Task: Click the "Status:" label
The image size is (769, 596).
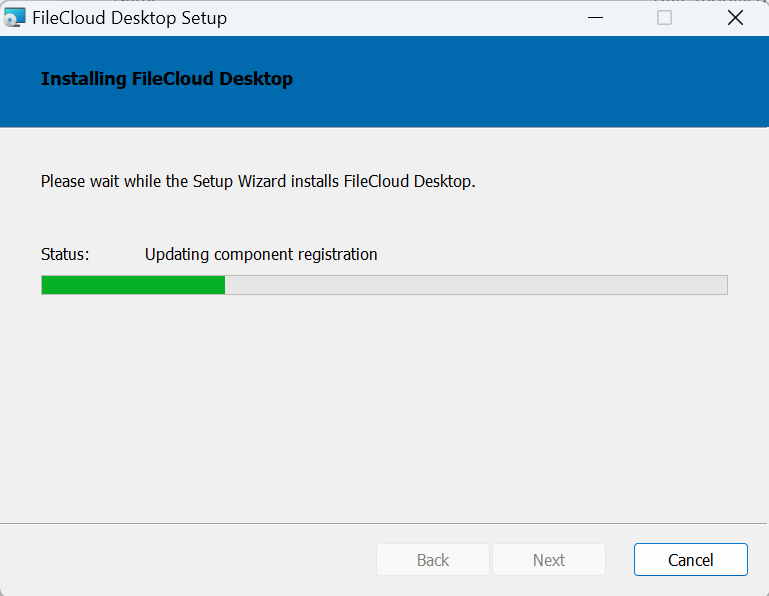Action: pos(65,254)
